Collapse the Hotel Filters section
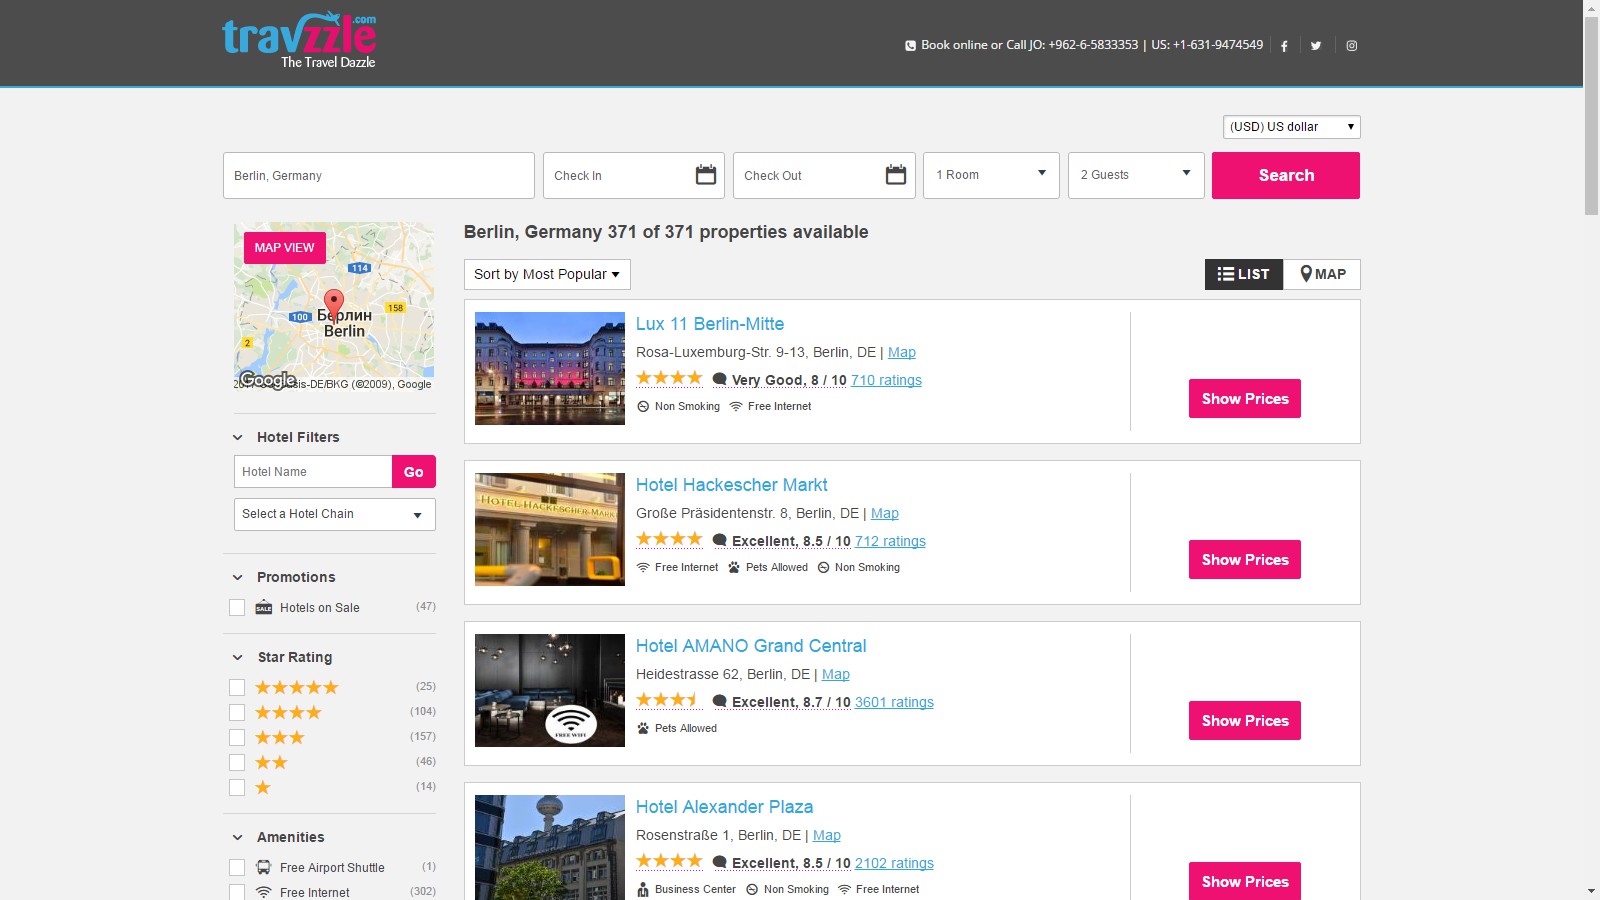 [238, 438]
